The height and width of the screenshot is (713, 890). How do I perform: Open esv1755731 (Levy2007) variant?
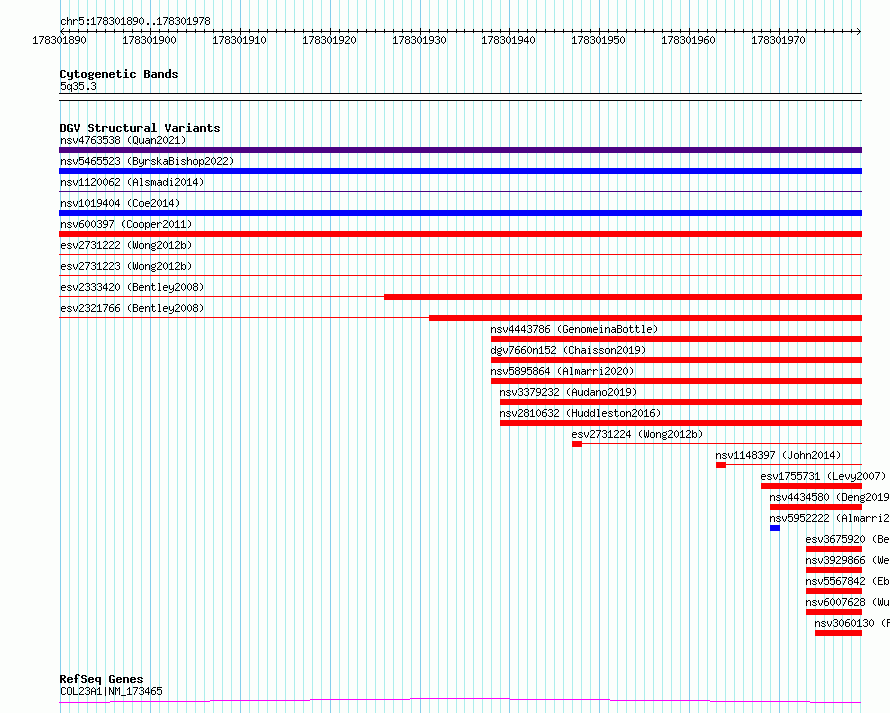coord(823,476)
